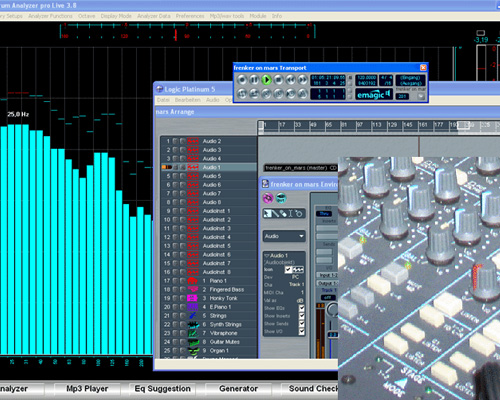This screenshot has height=400, width=500.
Task: Click the emagic logo in Transport window
Action: point(374,94)
